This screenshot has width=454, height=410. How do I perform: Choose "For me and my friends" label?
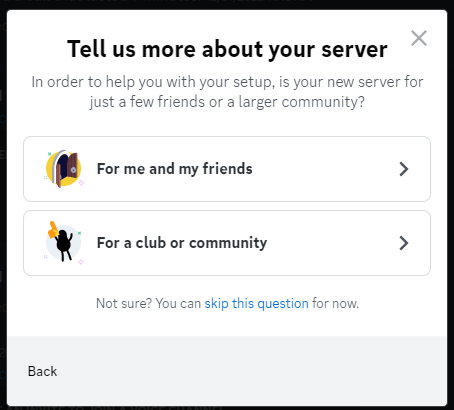click(x=175, y=169)
